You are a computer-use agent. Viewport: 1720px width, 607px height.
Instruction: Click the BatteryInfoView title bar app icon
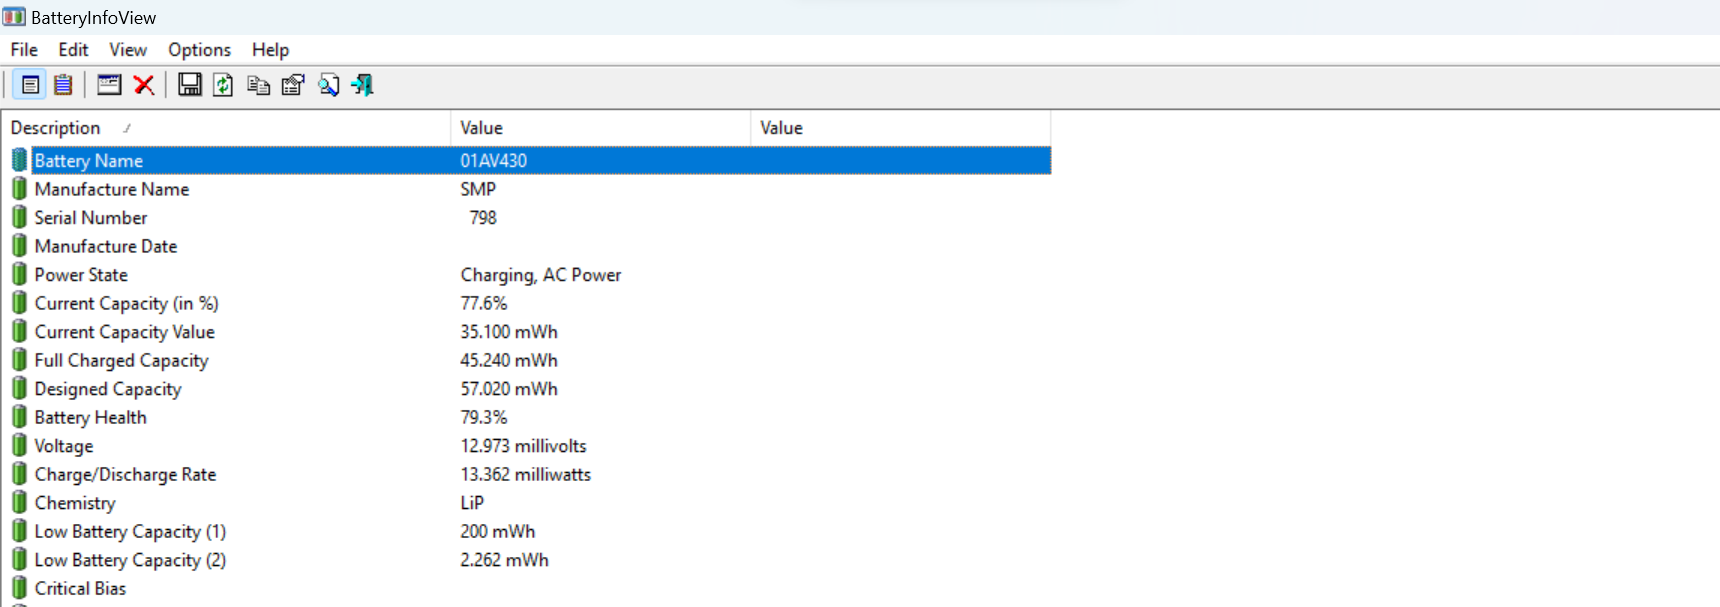14,17
